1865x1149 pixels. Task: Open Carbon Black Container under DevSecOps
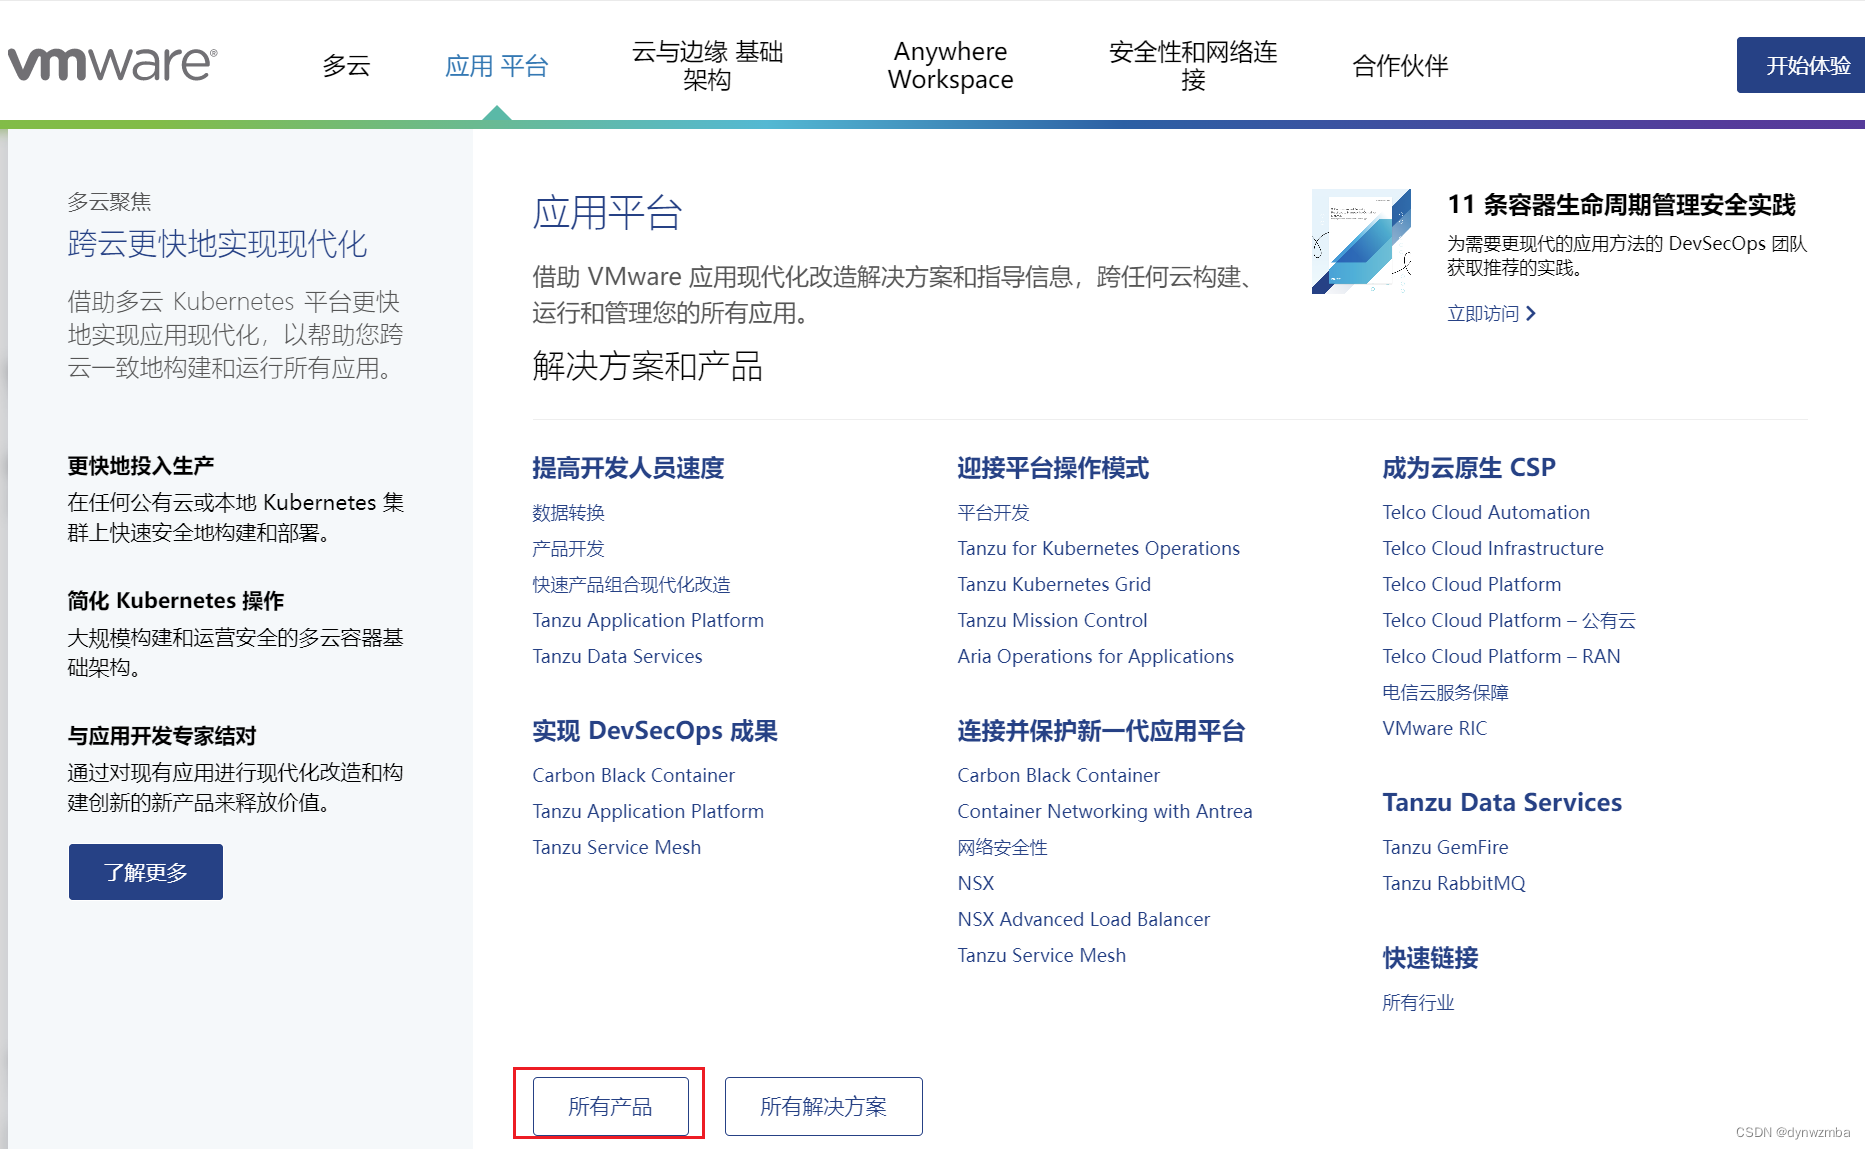tap(633, 776)
